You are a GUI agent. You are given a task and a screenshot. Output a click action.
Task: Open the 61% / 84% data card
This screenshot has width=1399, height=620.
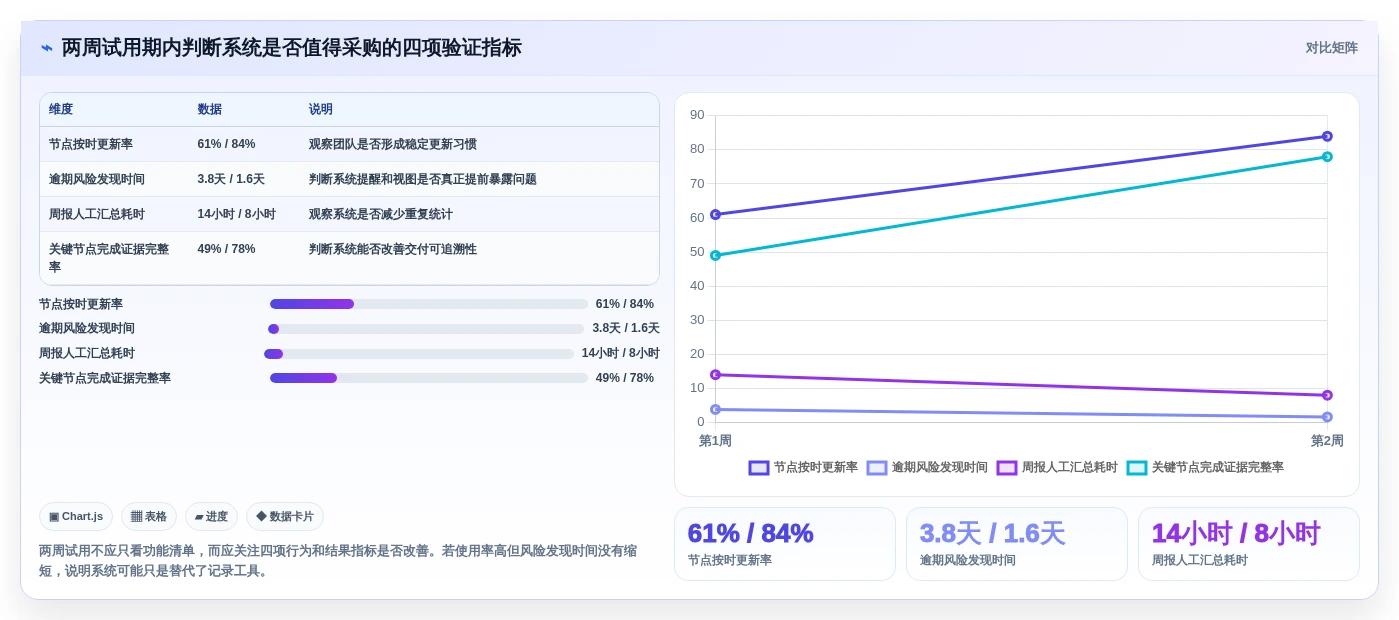pos(785,544)
